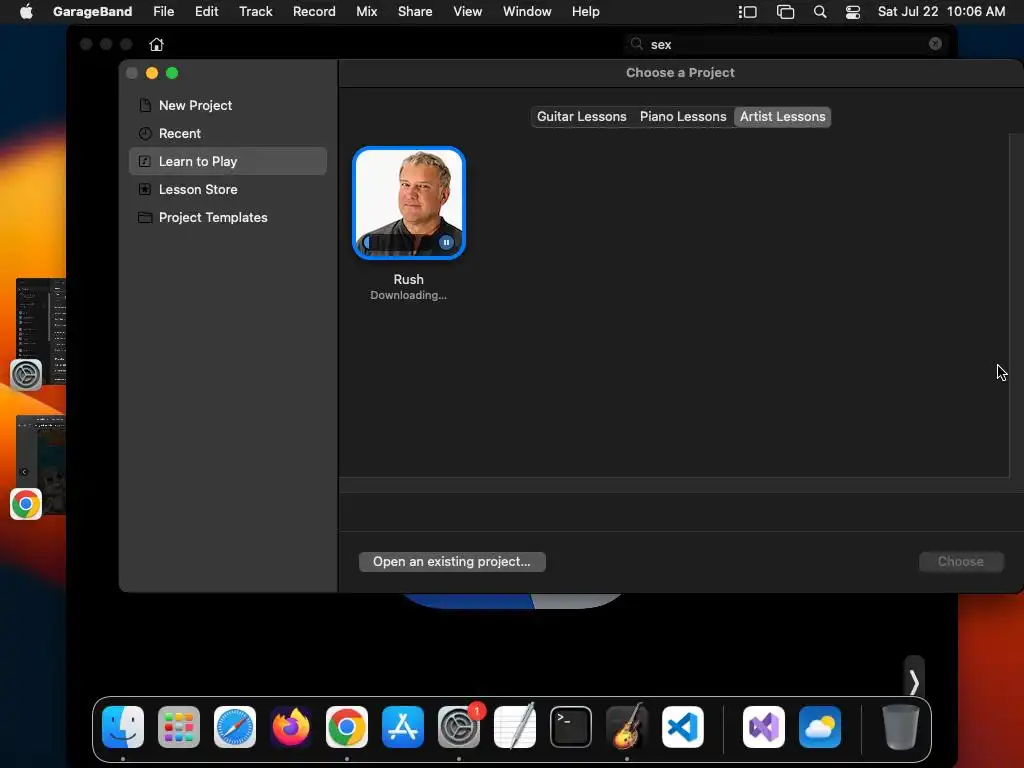1024x768 pixels.
Task: Click the magnifier icon in search field
Action: point(636,44)
